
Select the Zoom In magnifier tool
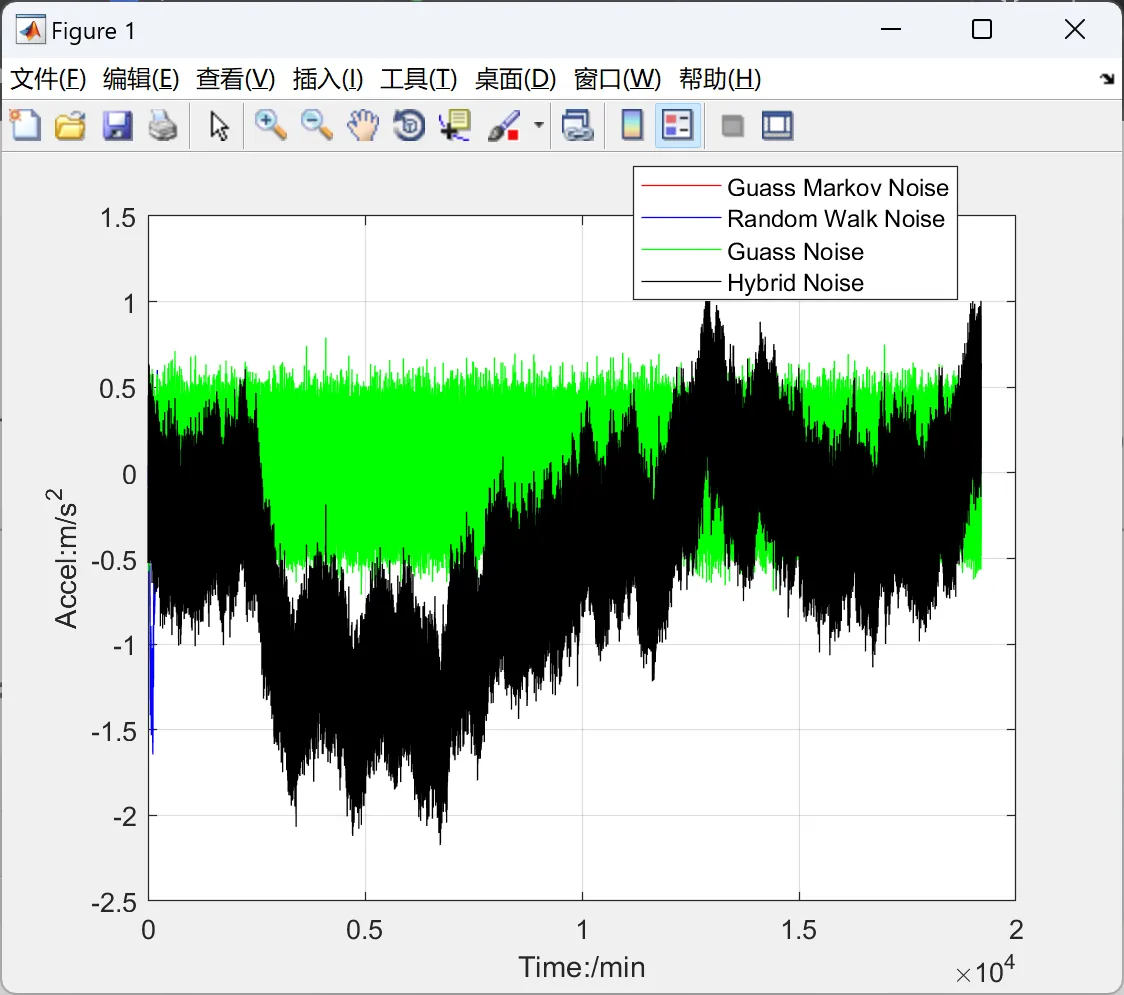[270, 126]
